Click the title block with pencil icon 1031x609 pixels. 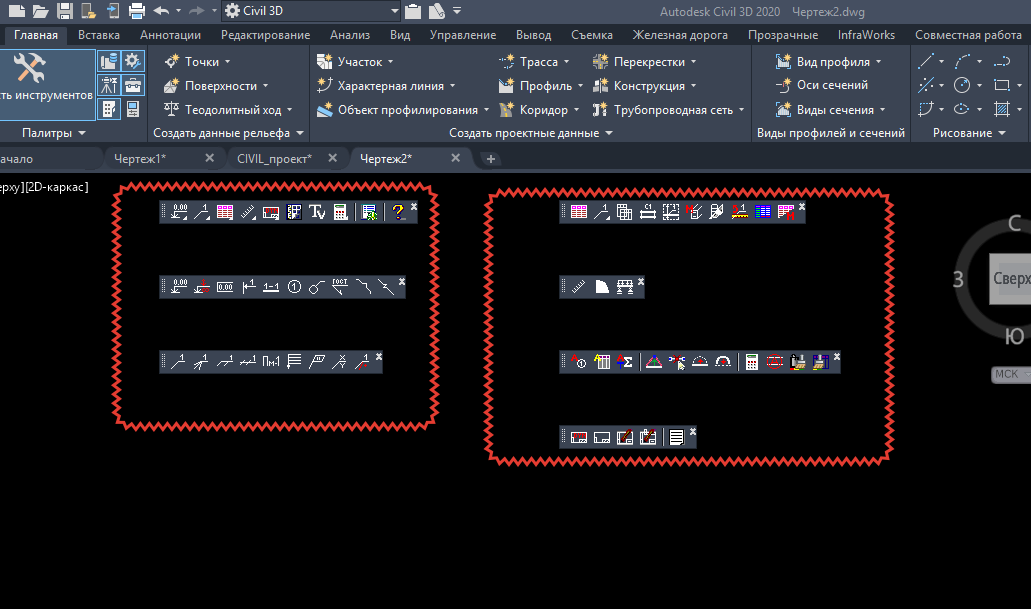click(625, 437)
